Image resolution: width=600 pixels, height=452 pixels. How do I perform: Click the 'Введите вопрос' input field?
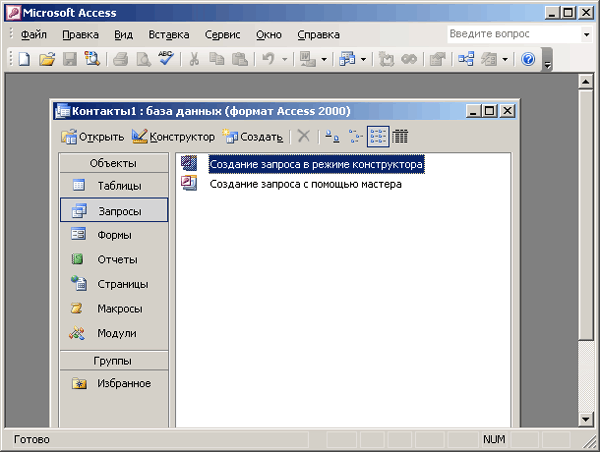(514, 34)
